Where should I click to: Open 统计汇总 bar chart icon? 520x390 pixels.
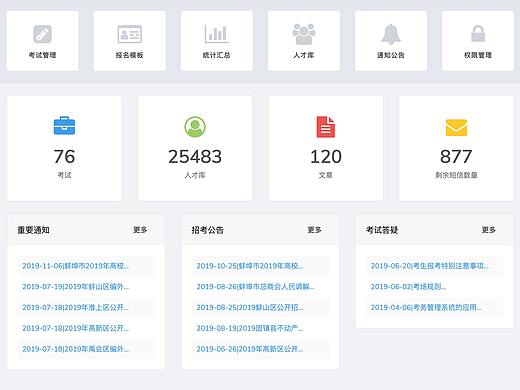(217, 34)
